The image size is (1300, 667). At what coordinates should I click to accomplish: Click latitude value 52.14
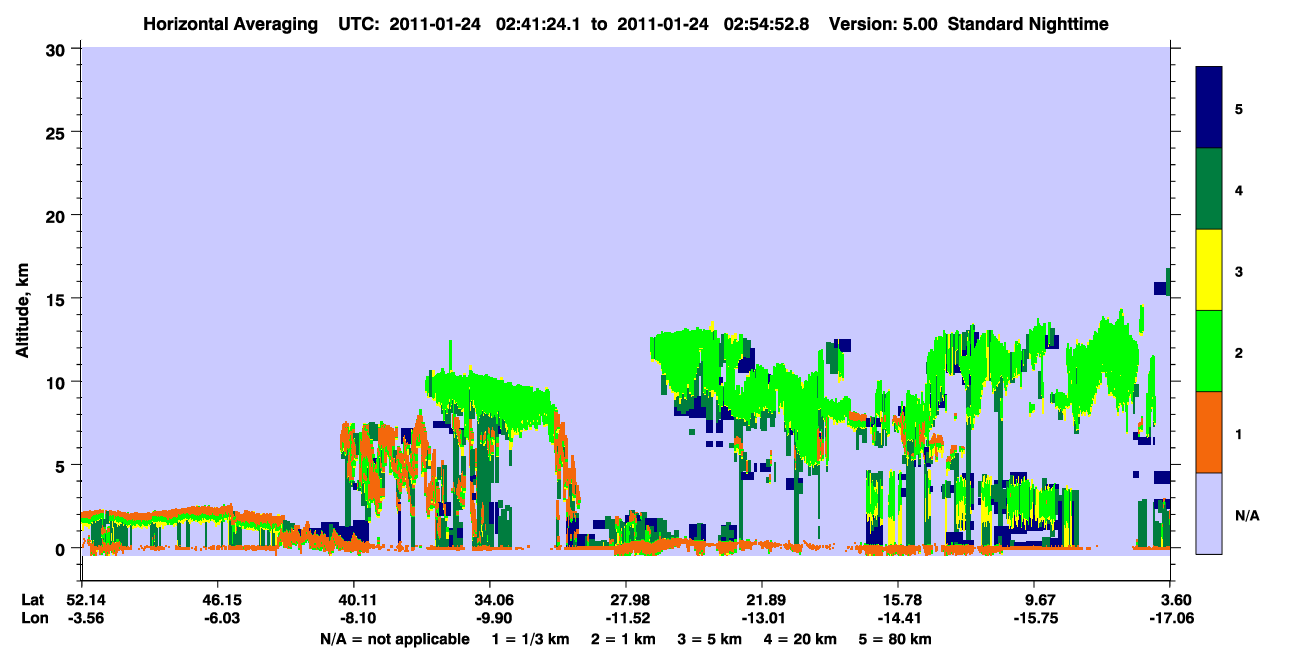85,600
